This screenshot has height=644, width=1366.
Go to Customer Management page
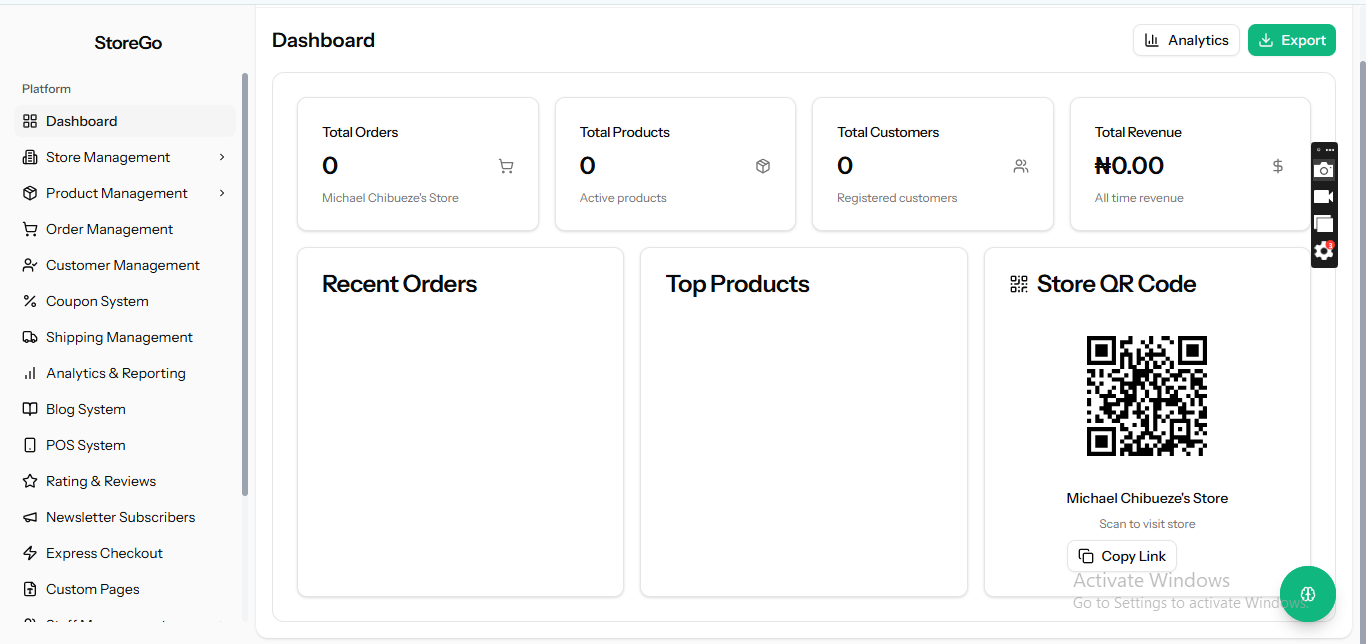tap(125, 265)
